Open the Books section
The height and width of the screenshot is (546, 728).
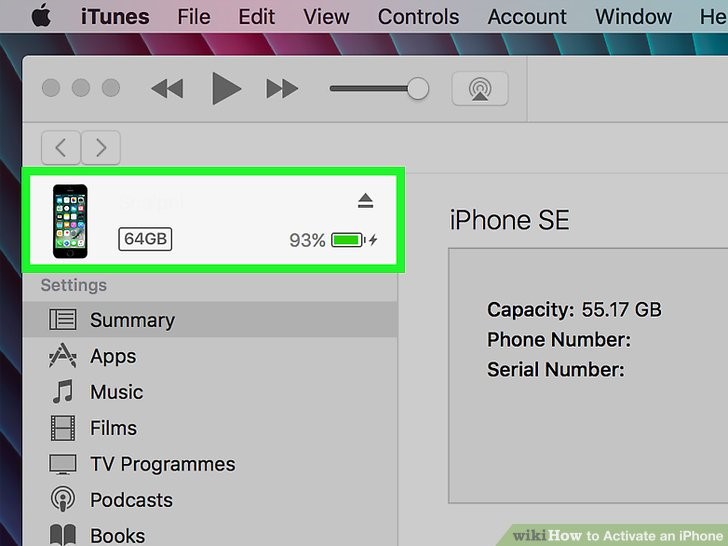(210, 534)
